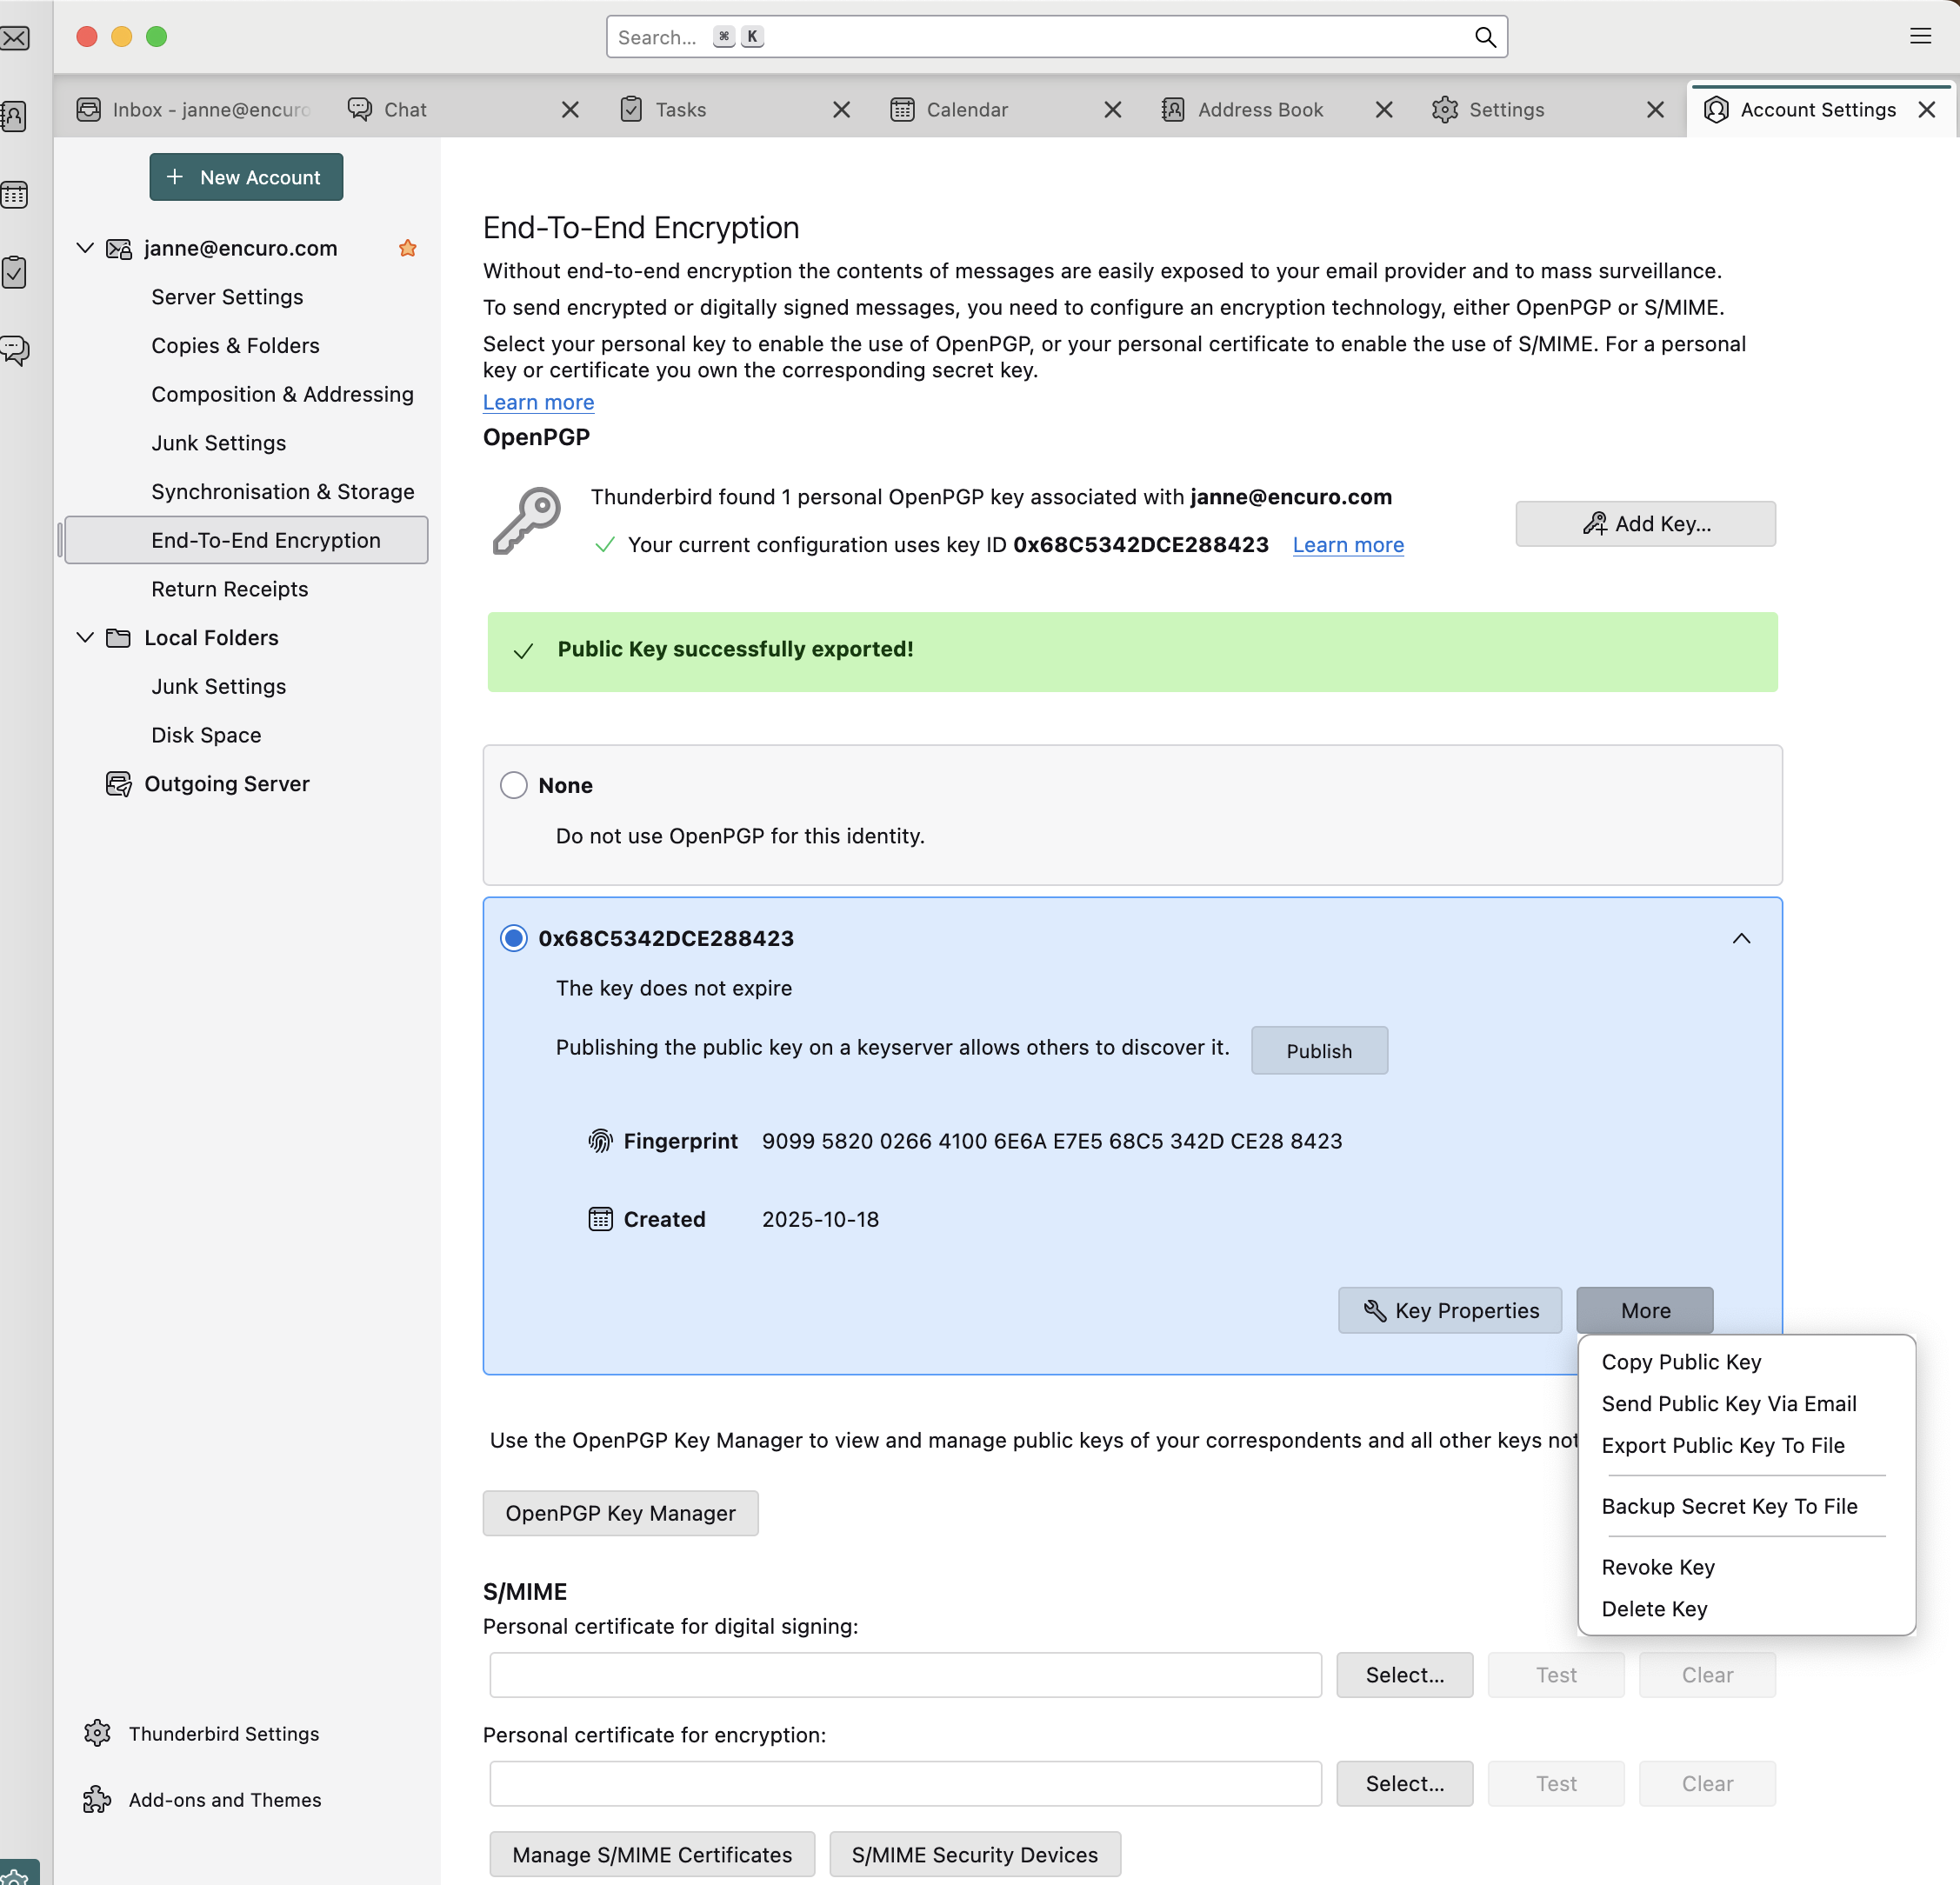Screen dimensions: 1960x1885
Task: Click the settings gear at toolbar bottom
Action: click(15, 1874)
